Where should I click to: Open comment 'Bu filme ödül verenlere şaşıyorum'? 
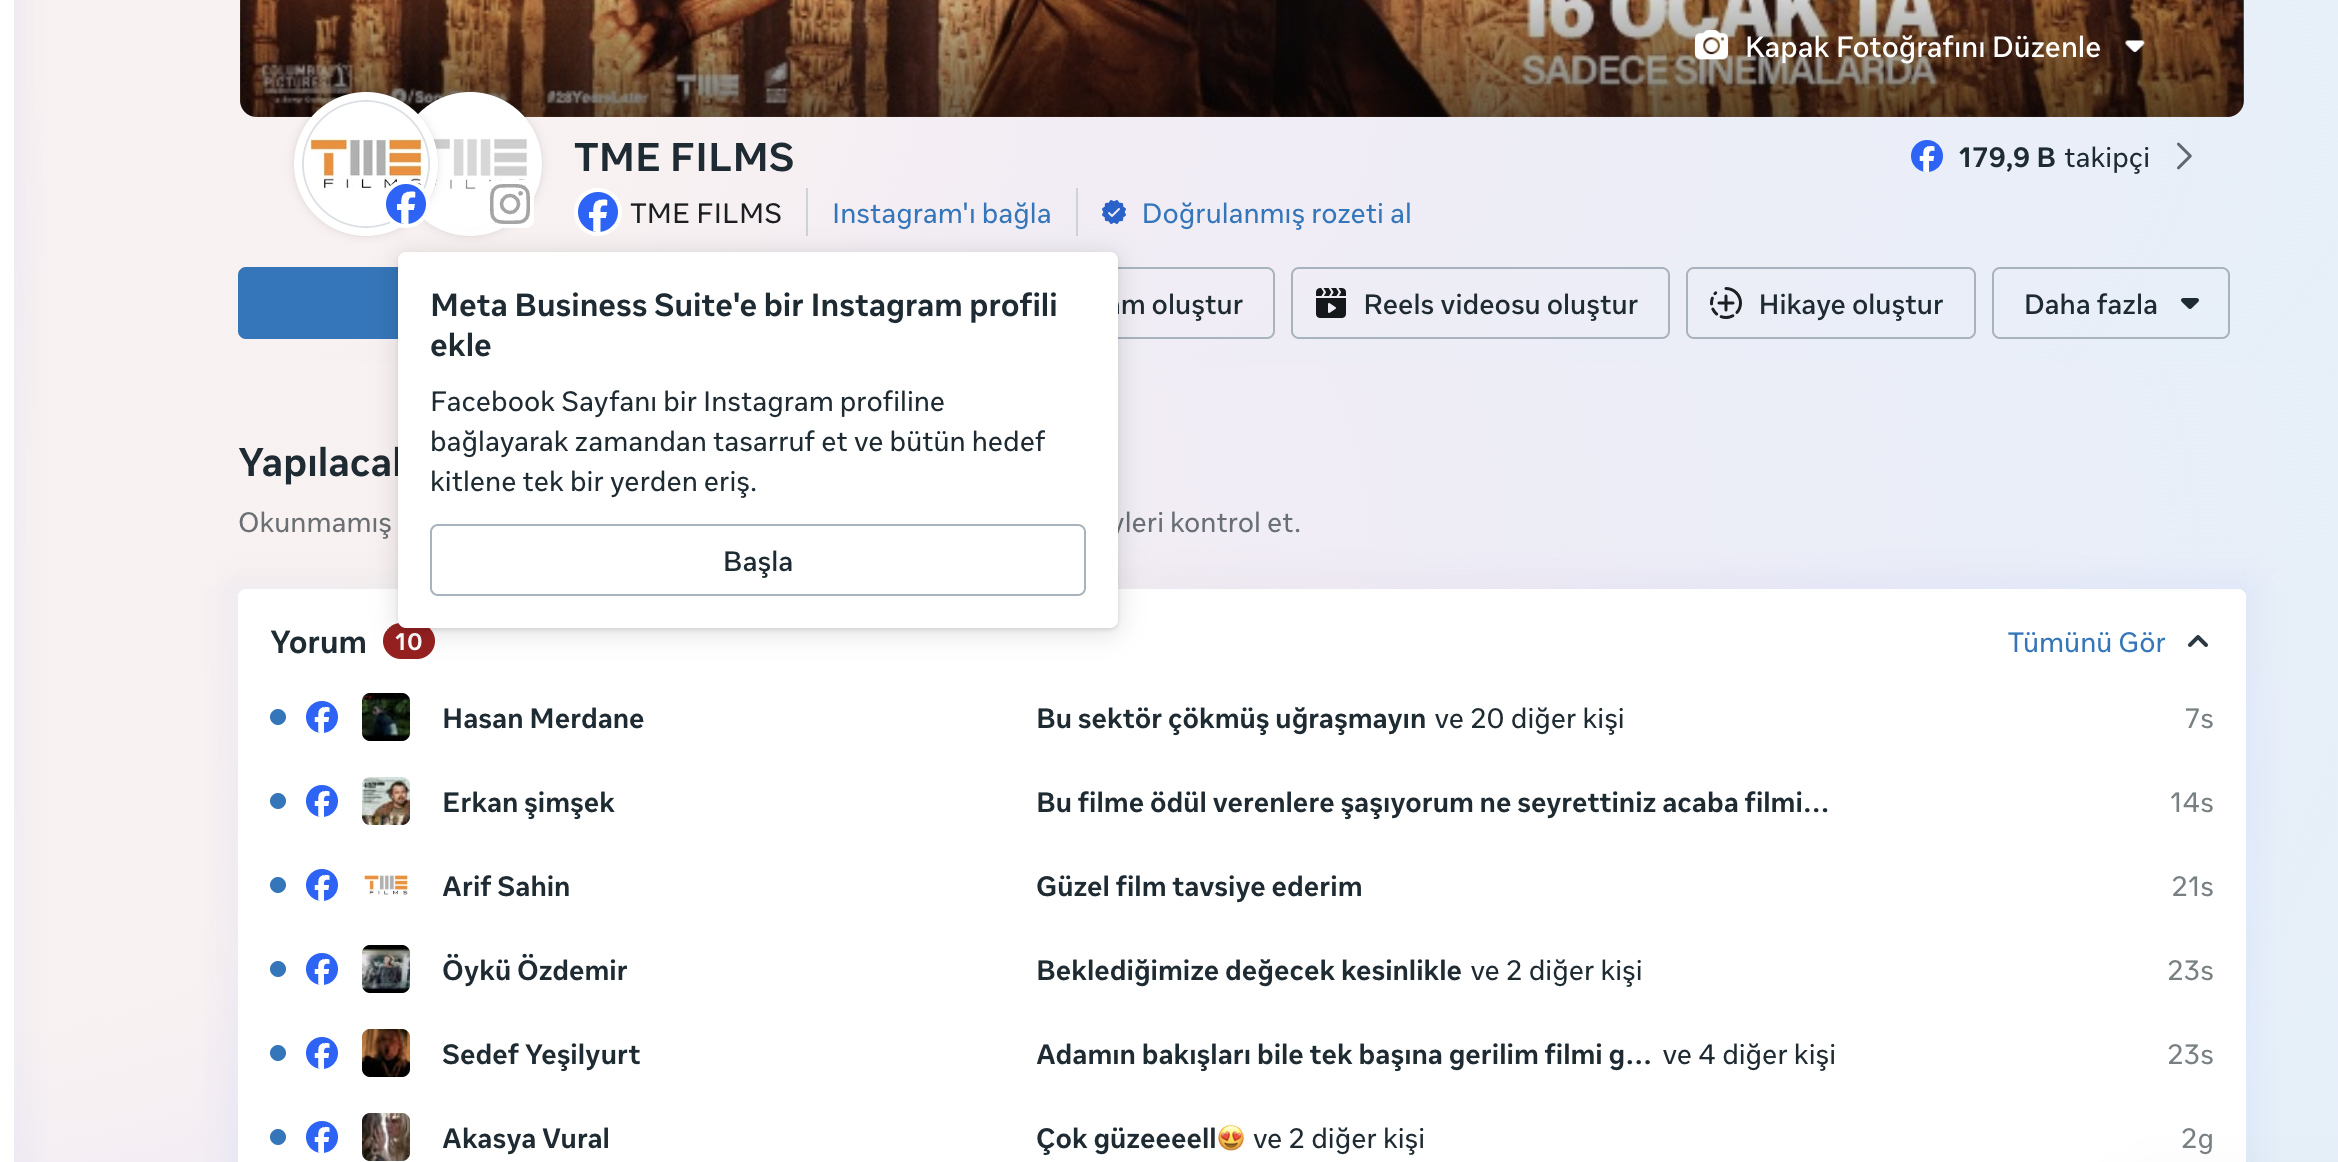pyautogui.click(x=1432, y=802)
